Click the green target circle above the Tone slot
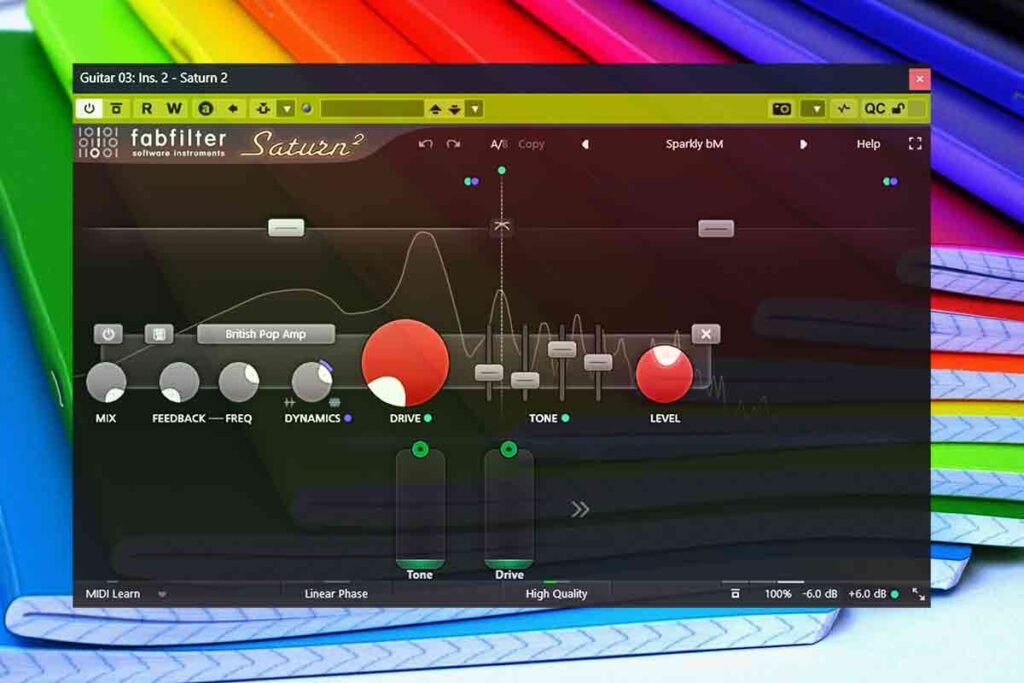This screenshot has height=683, width=1024. click(x=421, y=449)
